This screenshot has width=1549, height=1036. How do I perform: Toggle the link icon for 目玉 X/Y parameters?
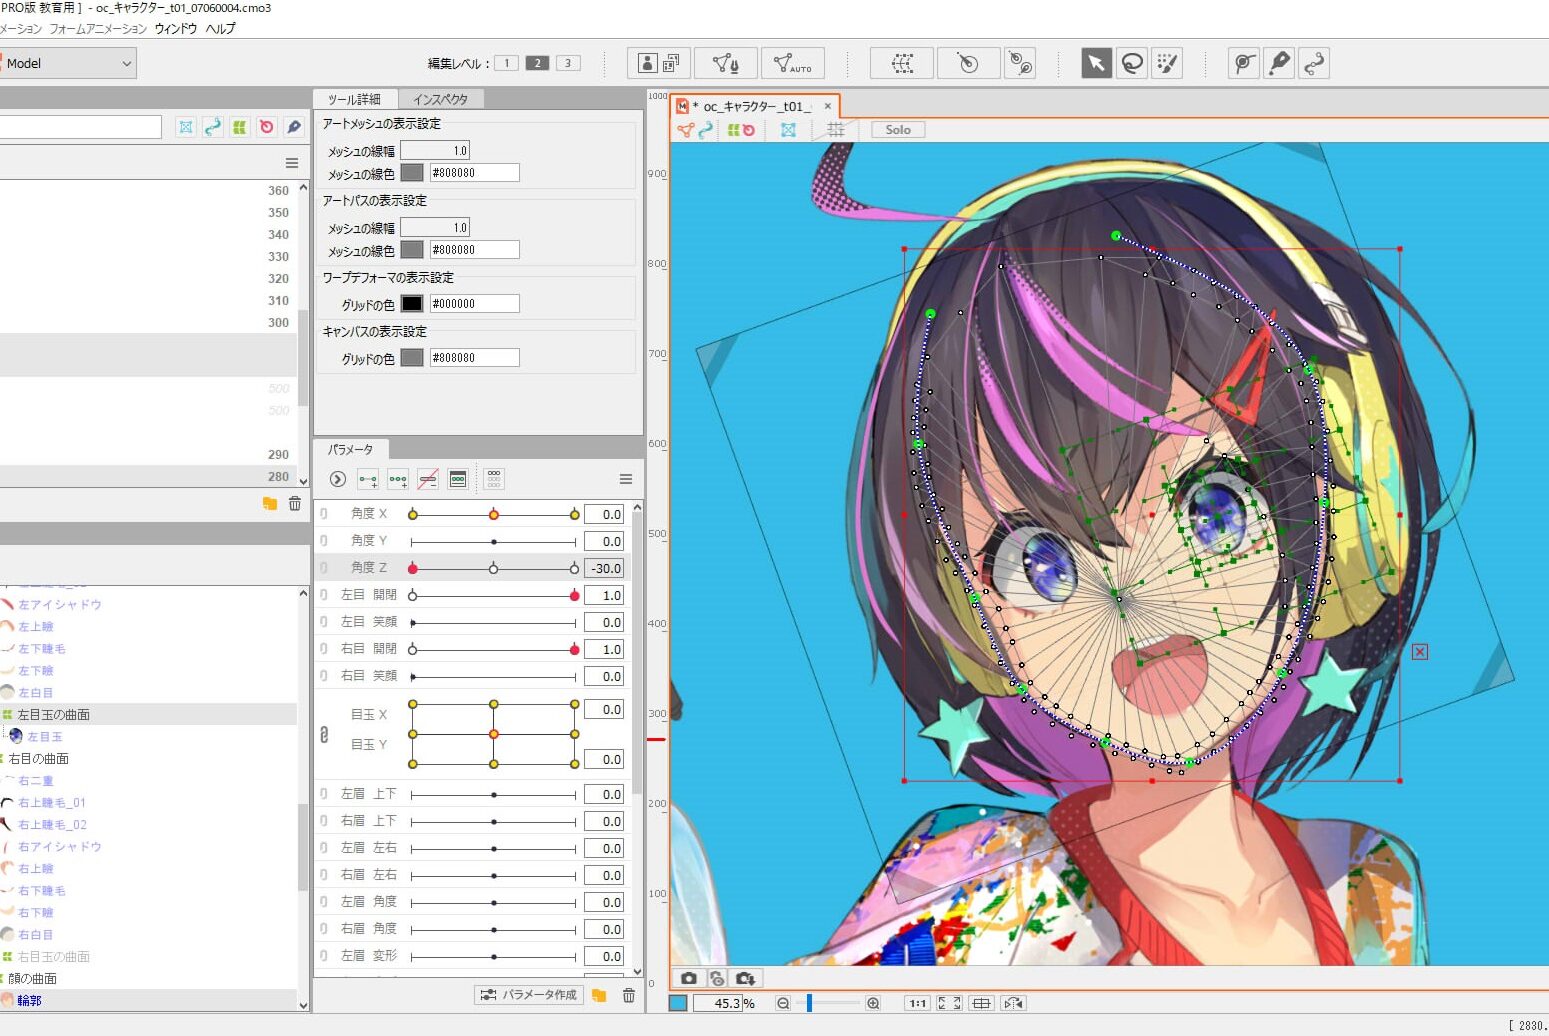point(324,735)
